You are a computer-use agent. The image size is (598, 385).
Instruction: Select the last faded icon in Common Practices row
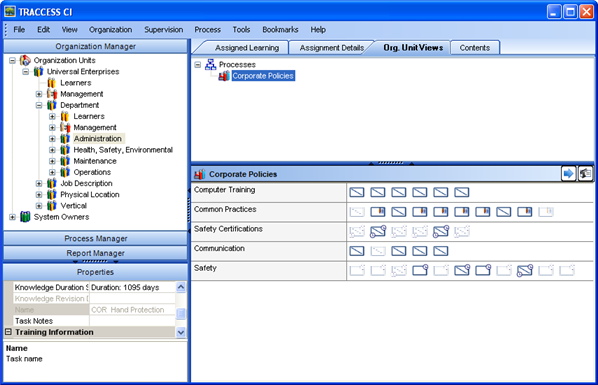546,212
